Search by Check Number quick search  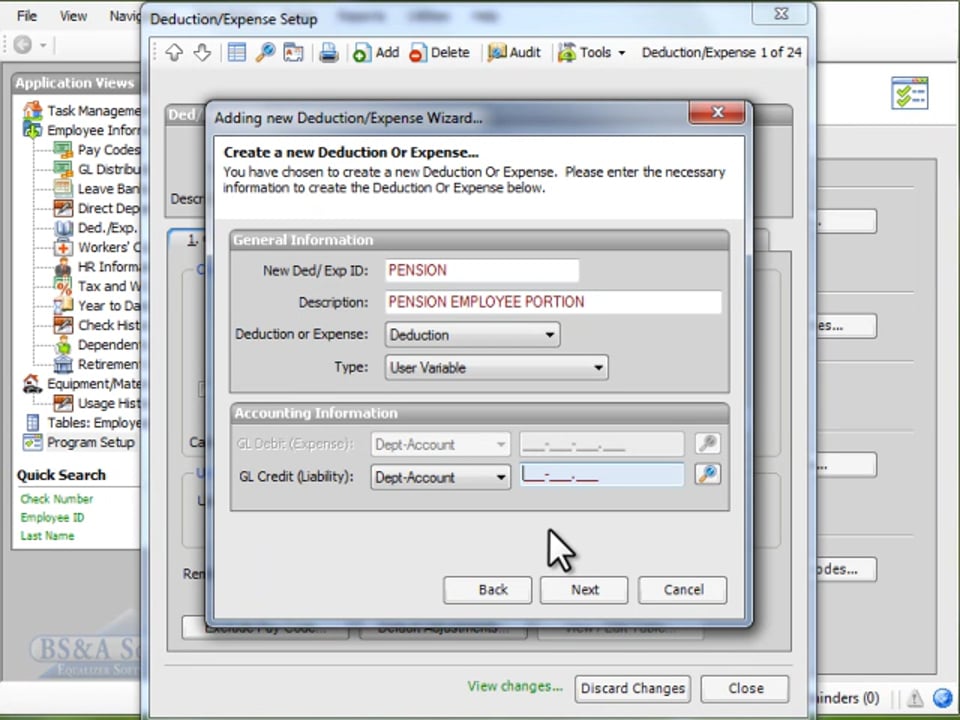(56, 499)
